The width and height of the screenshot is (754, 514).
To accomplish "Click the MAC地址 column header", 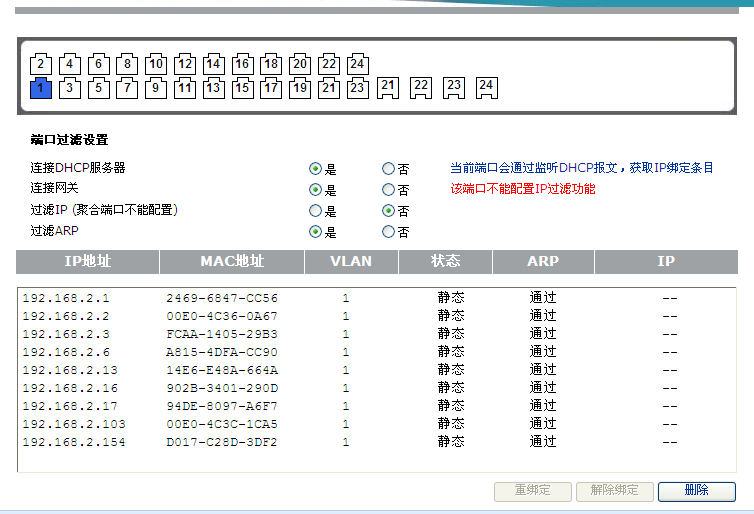I will point(231,262).
